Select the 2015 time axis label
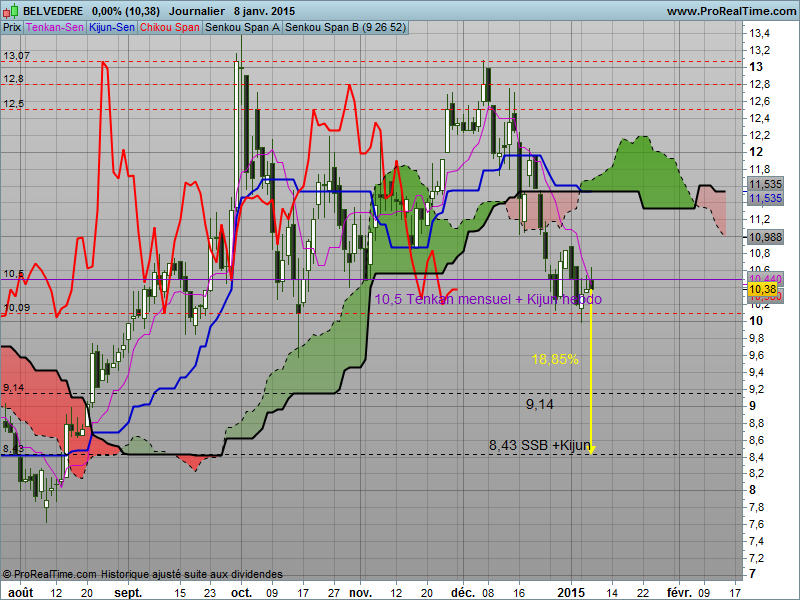800x600 pixels. coord(571,592)
